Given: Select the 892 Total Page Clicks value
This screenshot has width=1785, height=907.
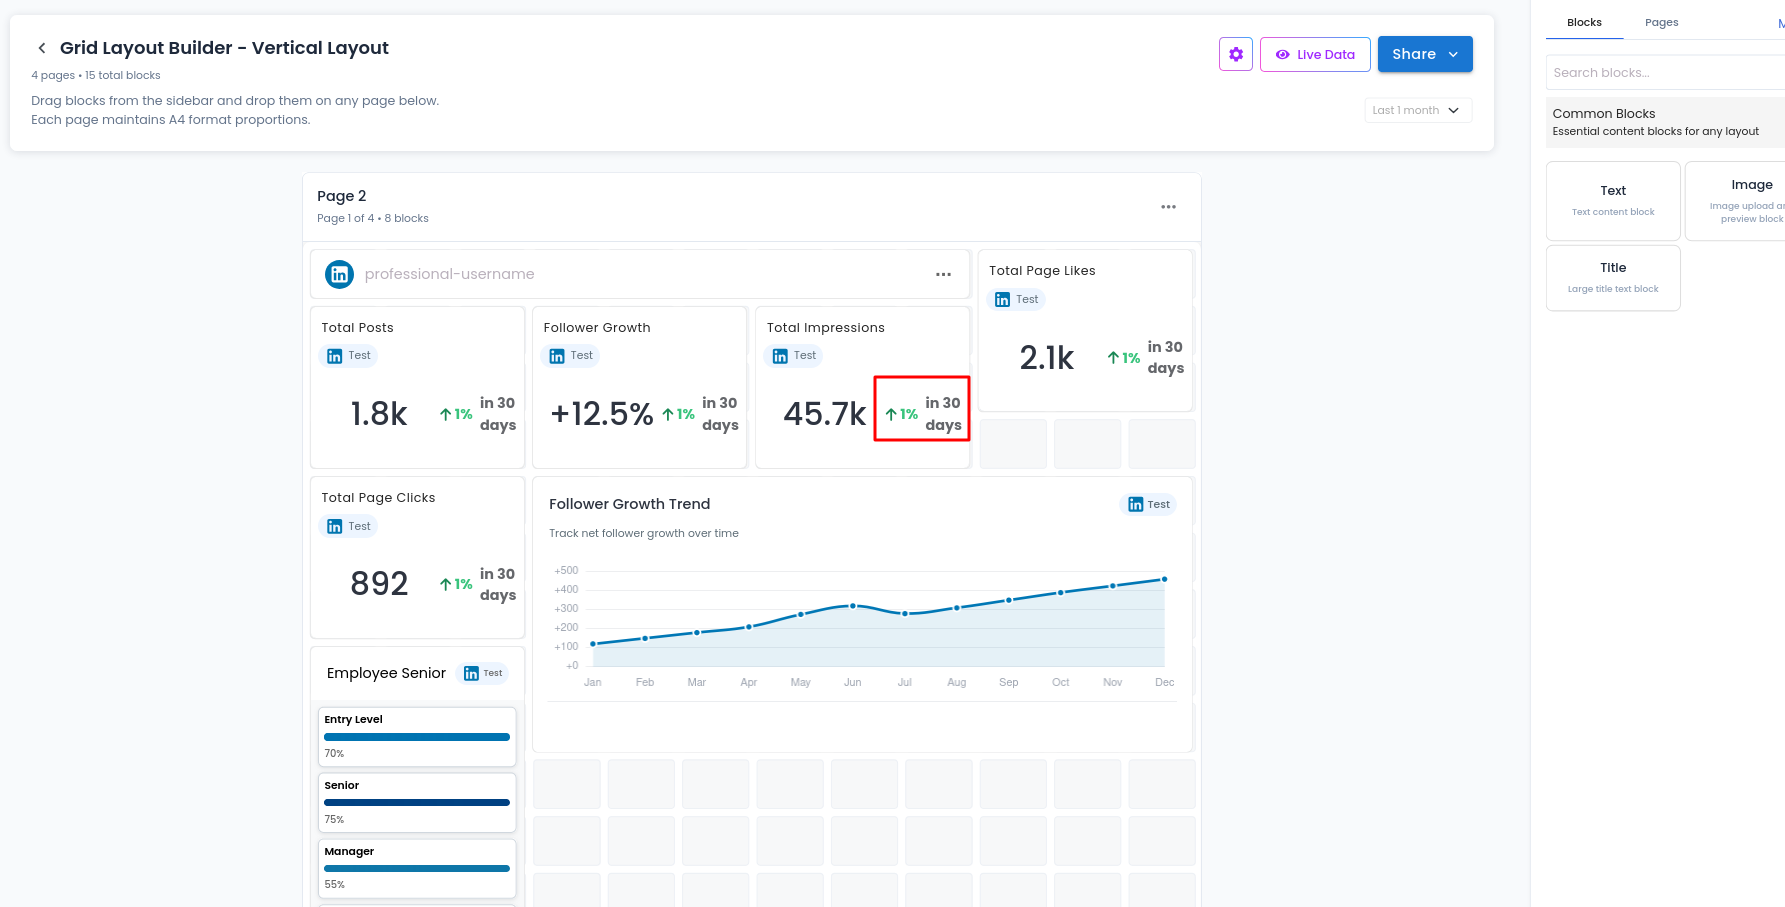Looking at the screenshot, I should click(379, 584).
